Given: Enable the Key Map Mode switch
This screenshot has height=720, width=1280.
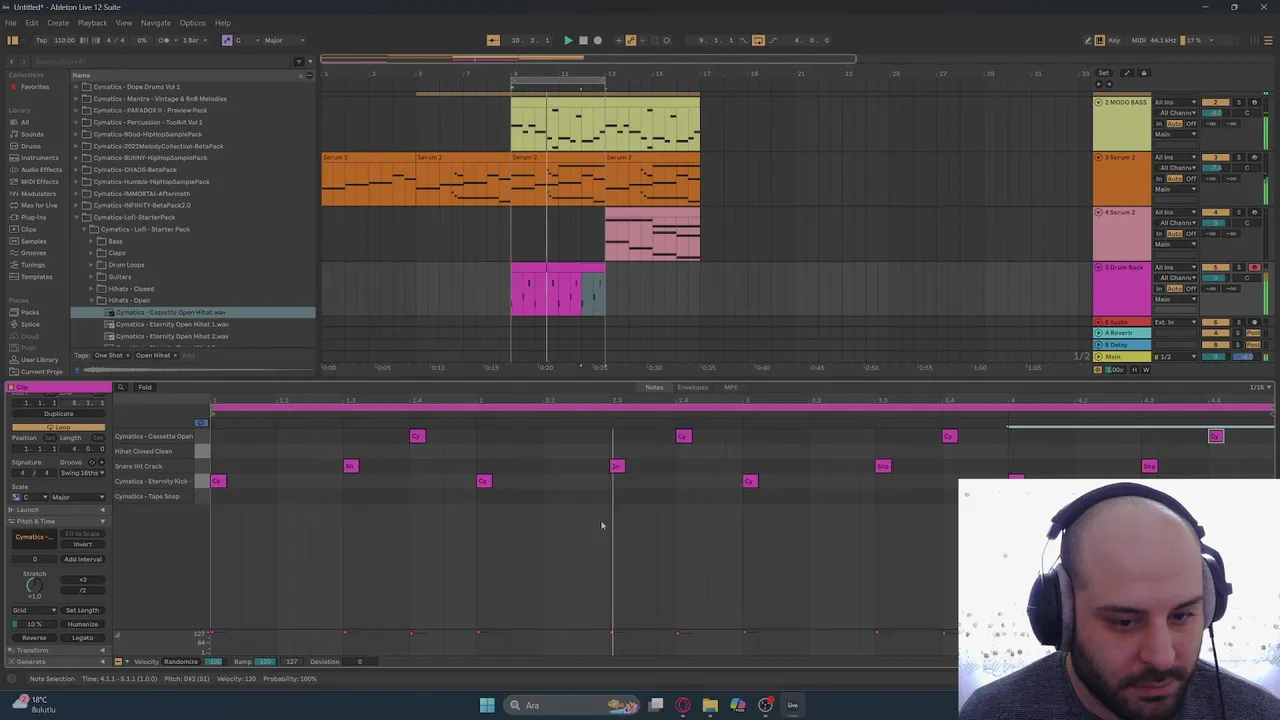Looking at the screenshot, I should (x=1114, y=40).
